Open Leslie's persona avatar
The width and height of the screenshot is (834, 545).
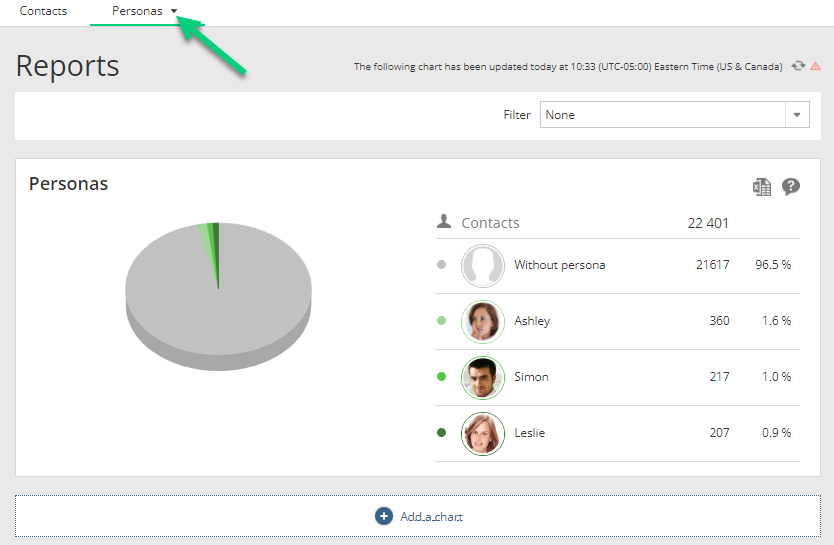[x=482, y=433]
